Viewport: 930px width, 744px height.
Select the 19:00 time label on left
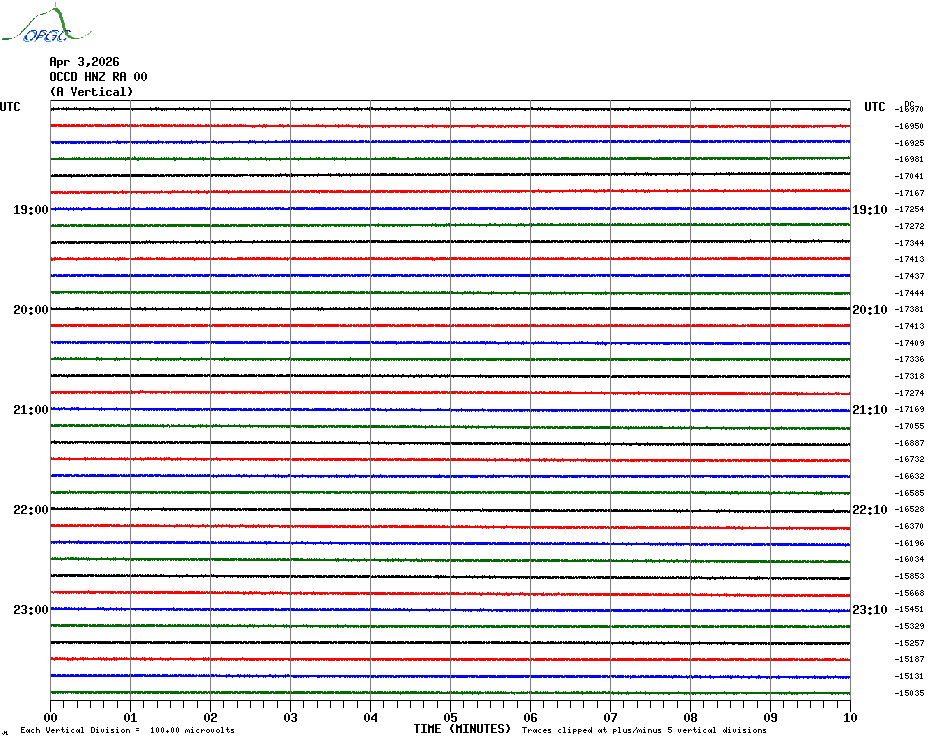30,210
